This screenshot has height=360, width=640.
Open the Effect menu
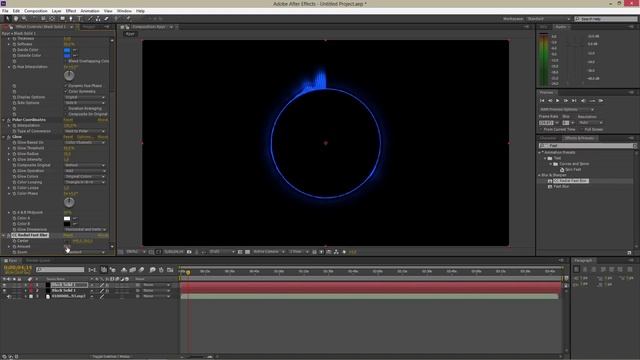pos(71,11)
